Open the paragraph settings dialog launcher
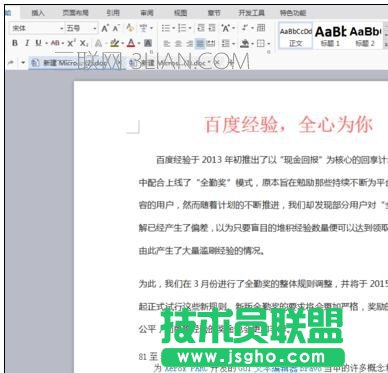The image size is (388, 373). point(269,52)
